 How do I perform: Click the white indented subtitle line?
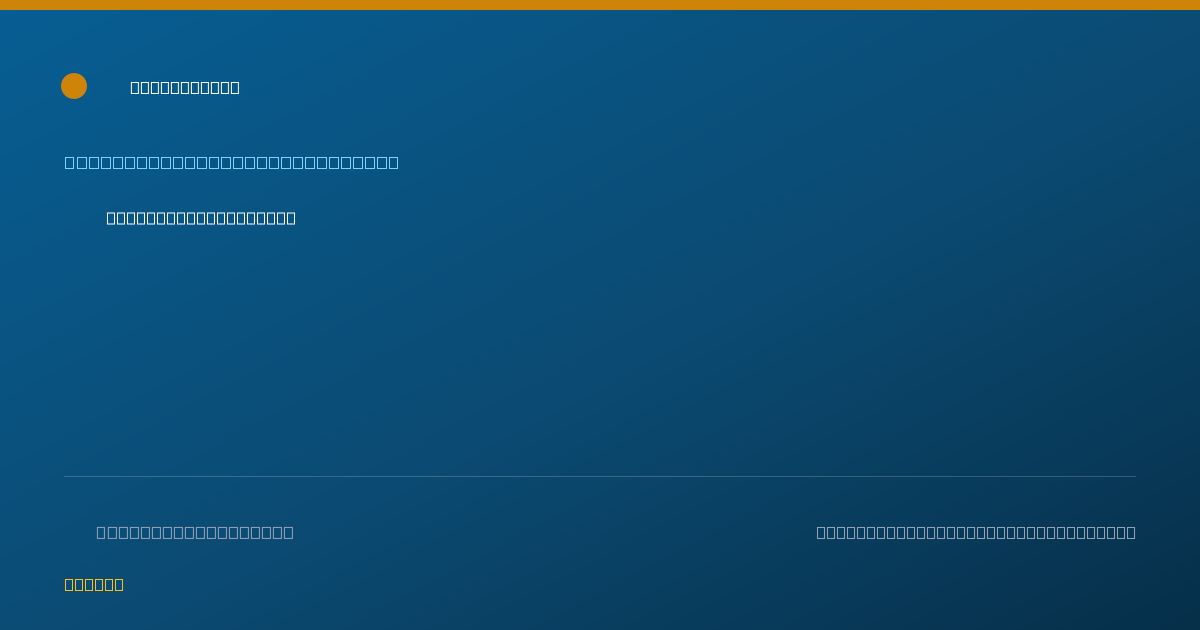pos(201,218)
